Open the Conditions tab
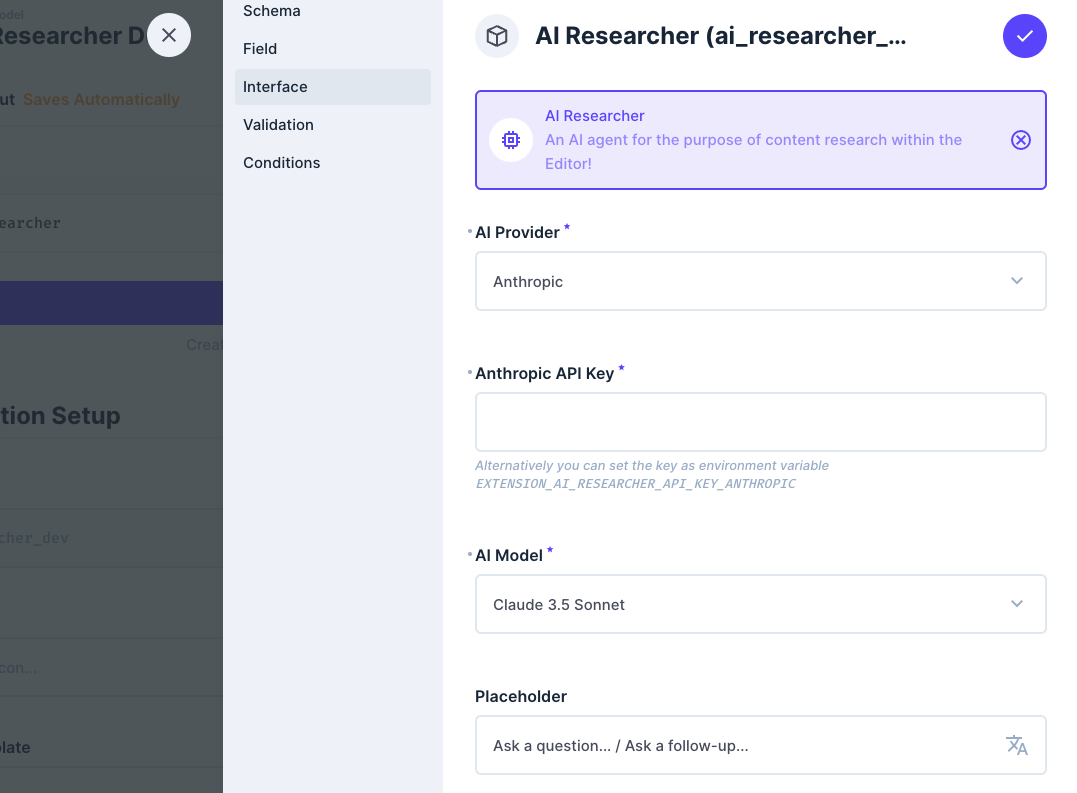This screenshot has width=1077, height=793. (x=282, y=163)
